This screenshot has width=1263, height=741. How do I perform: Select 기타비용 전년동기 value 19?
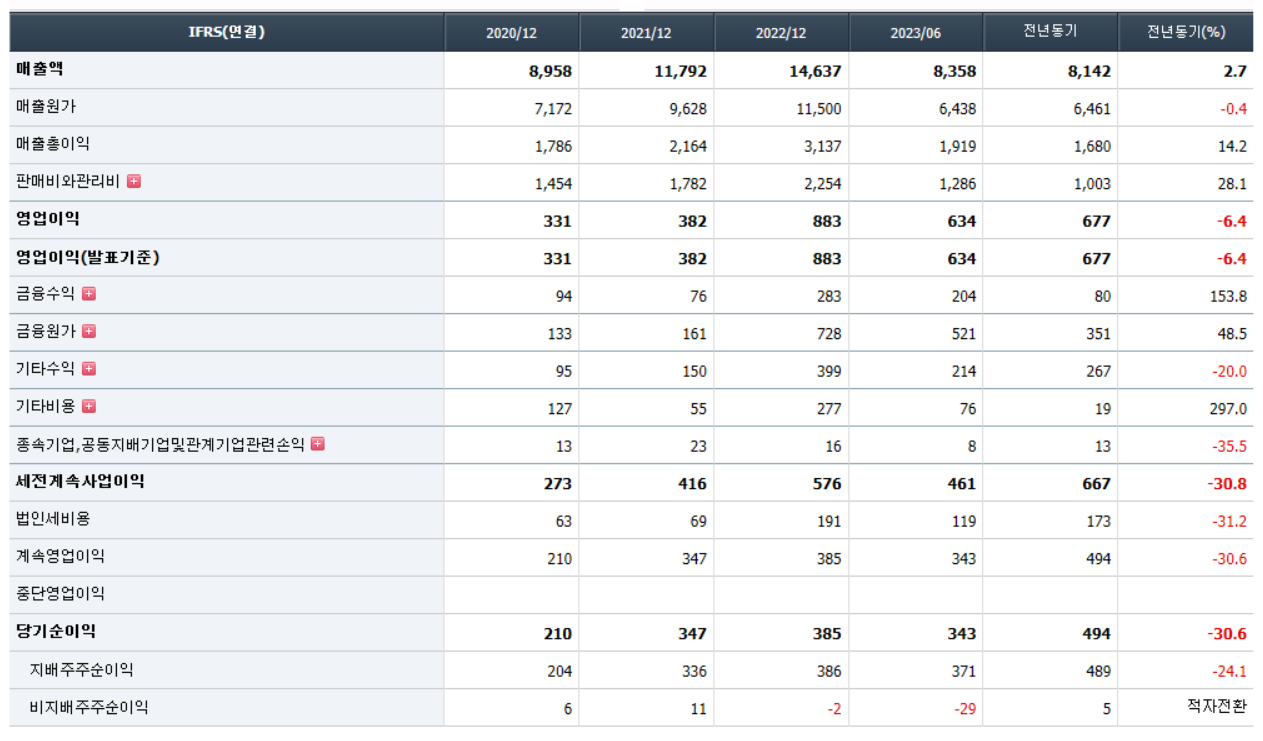point(1103,409)
